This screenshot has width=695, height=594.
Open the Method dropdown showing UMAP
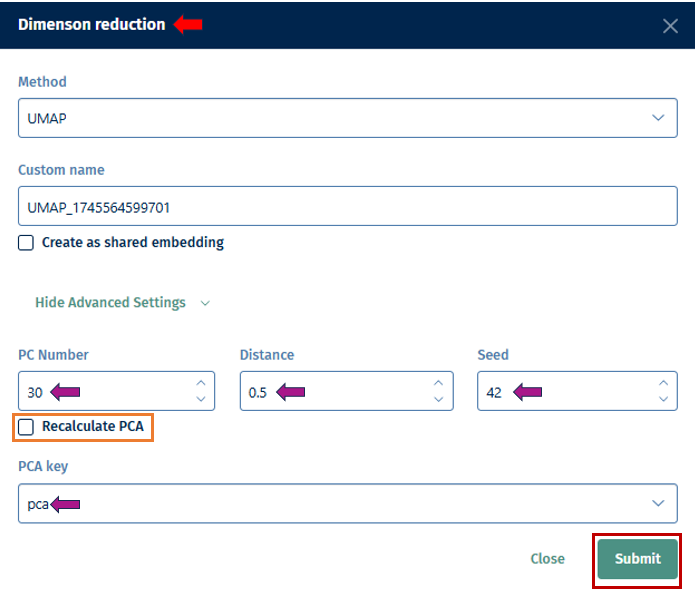[x=340, y=118]
